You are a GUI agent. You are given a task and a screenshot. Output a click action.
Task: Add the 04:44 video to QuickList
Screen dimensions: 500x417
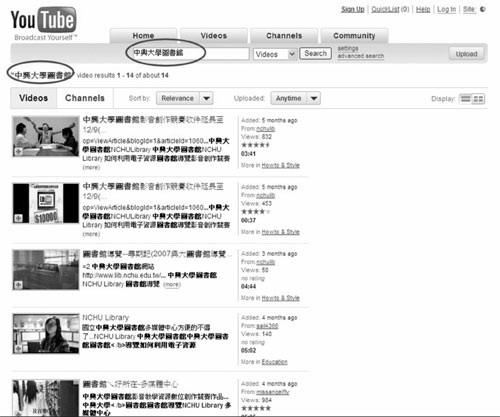18,285
